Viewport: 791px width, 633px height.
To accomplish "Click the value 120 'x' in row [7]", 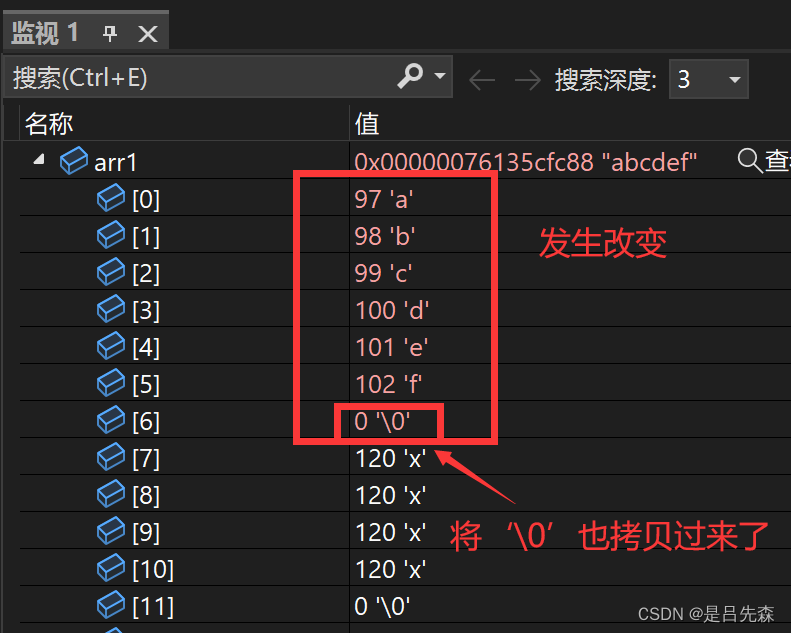I will tap(390, 458).
